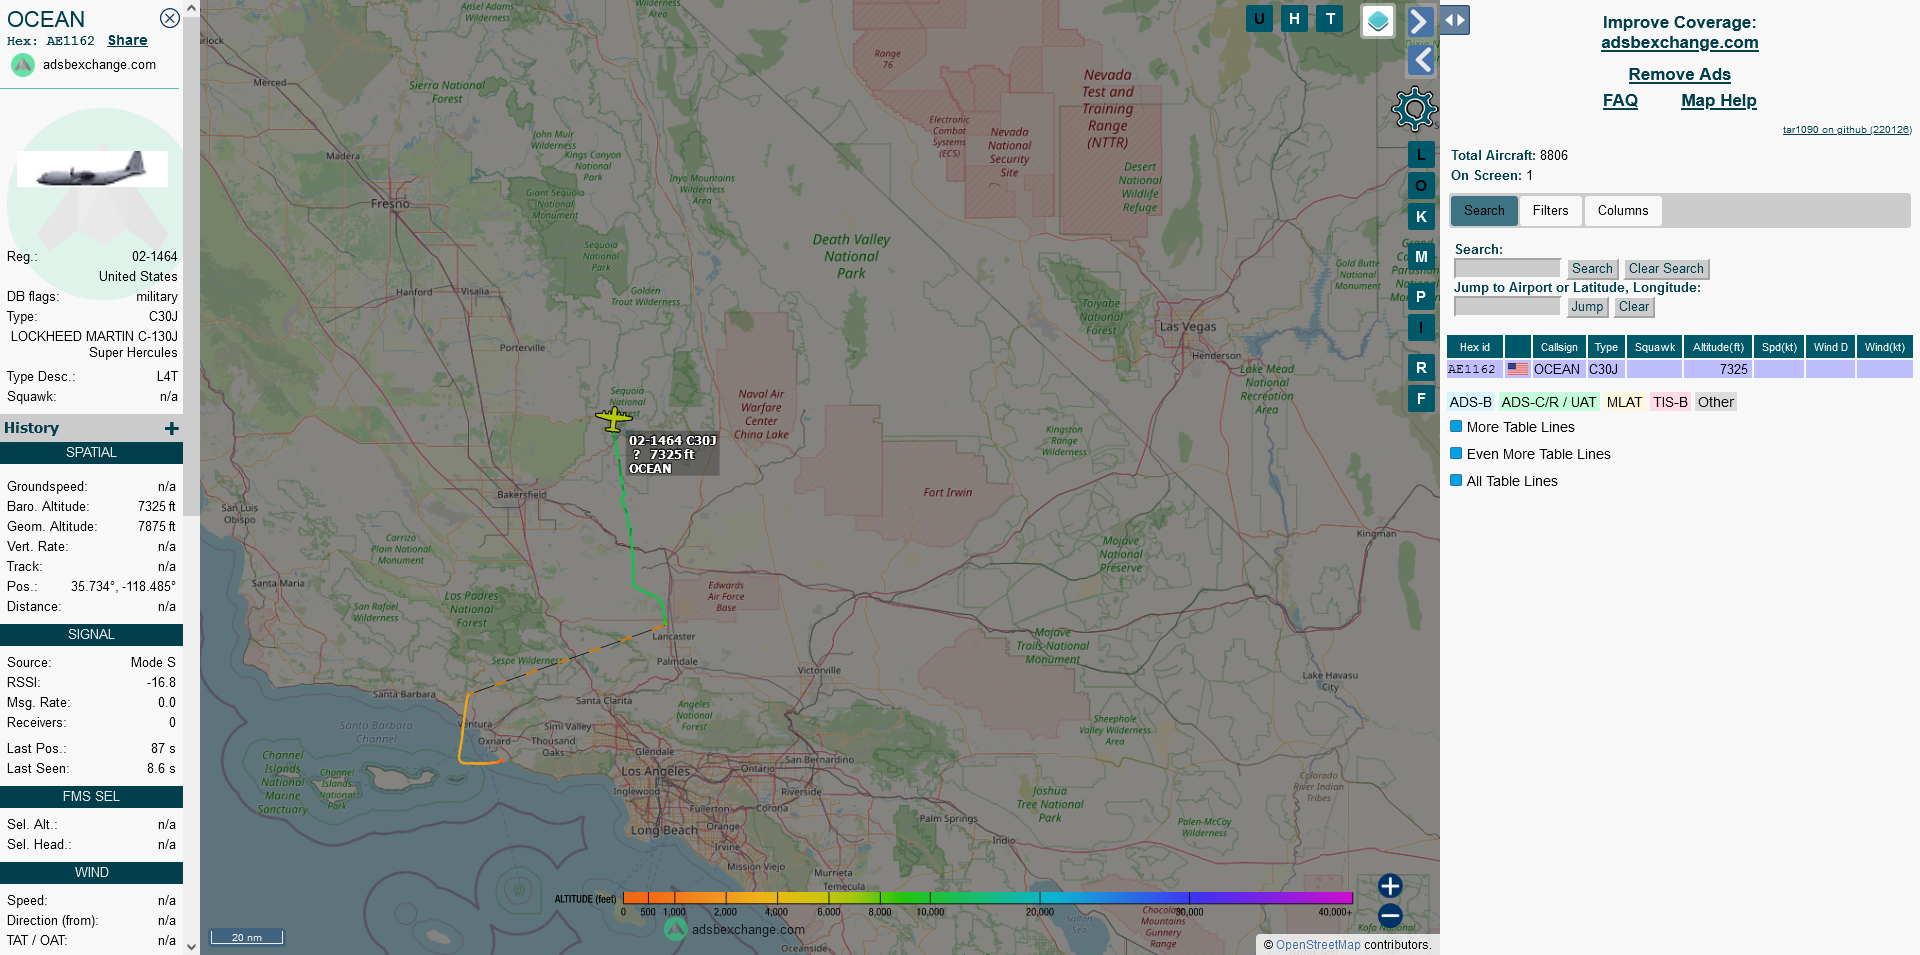Switch to the Search tab

[x=1484, y=211]
